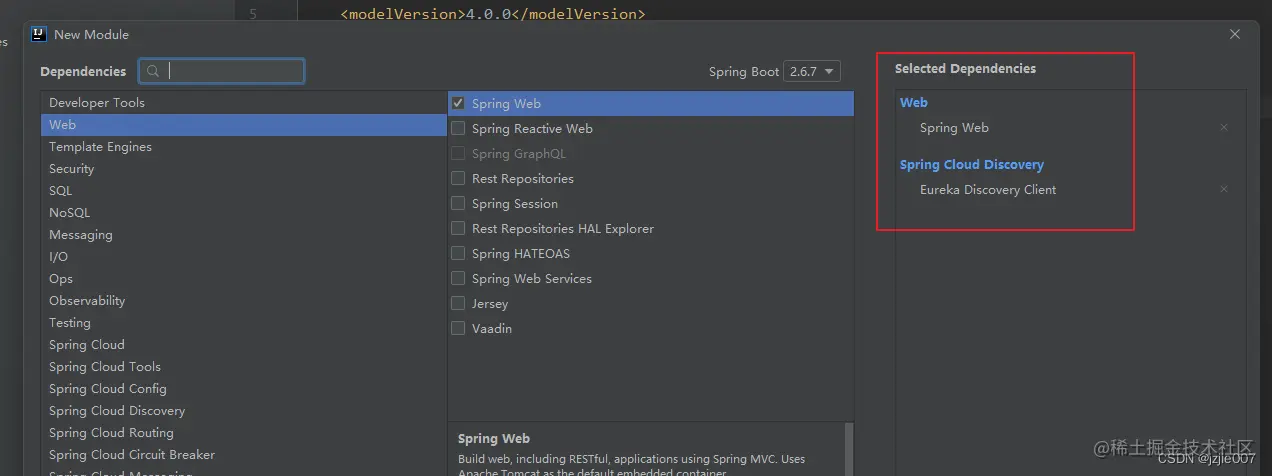Enable the Spring HATEOAS checkbox

click(458, 253)
